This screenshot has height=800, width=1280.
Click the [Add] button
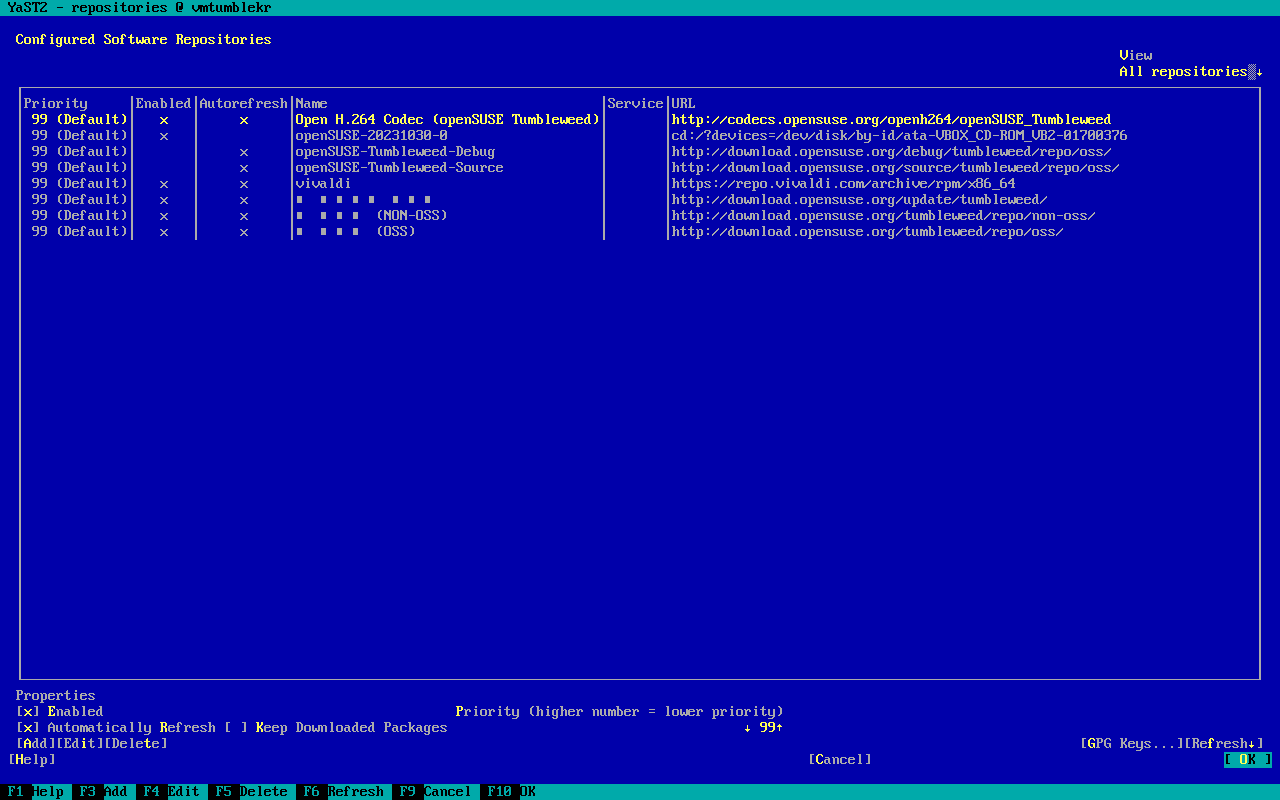pos(36,744)
